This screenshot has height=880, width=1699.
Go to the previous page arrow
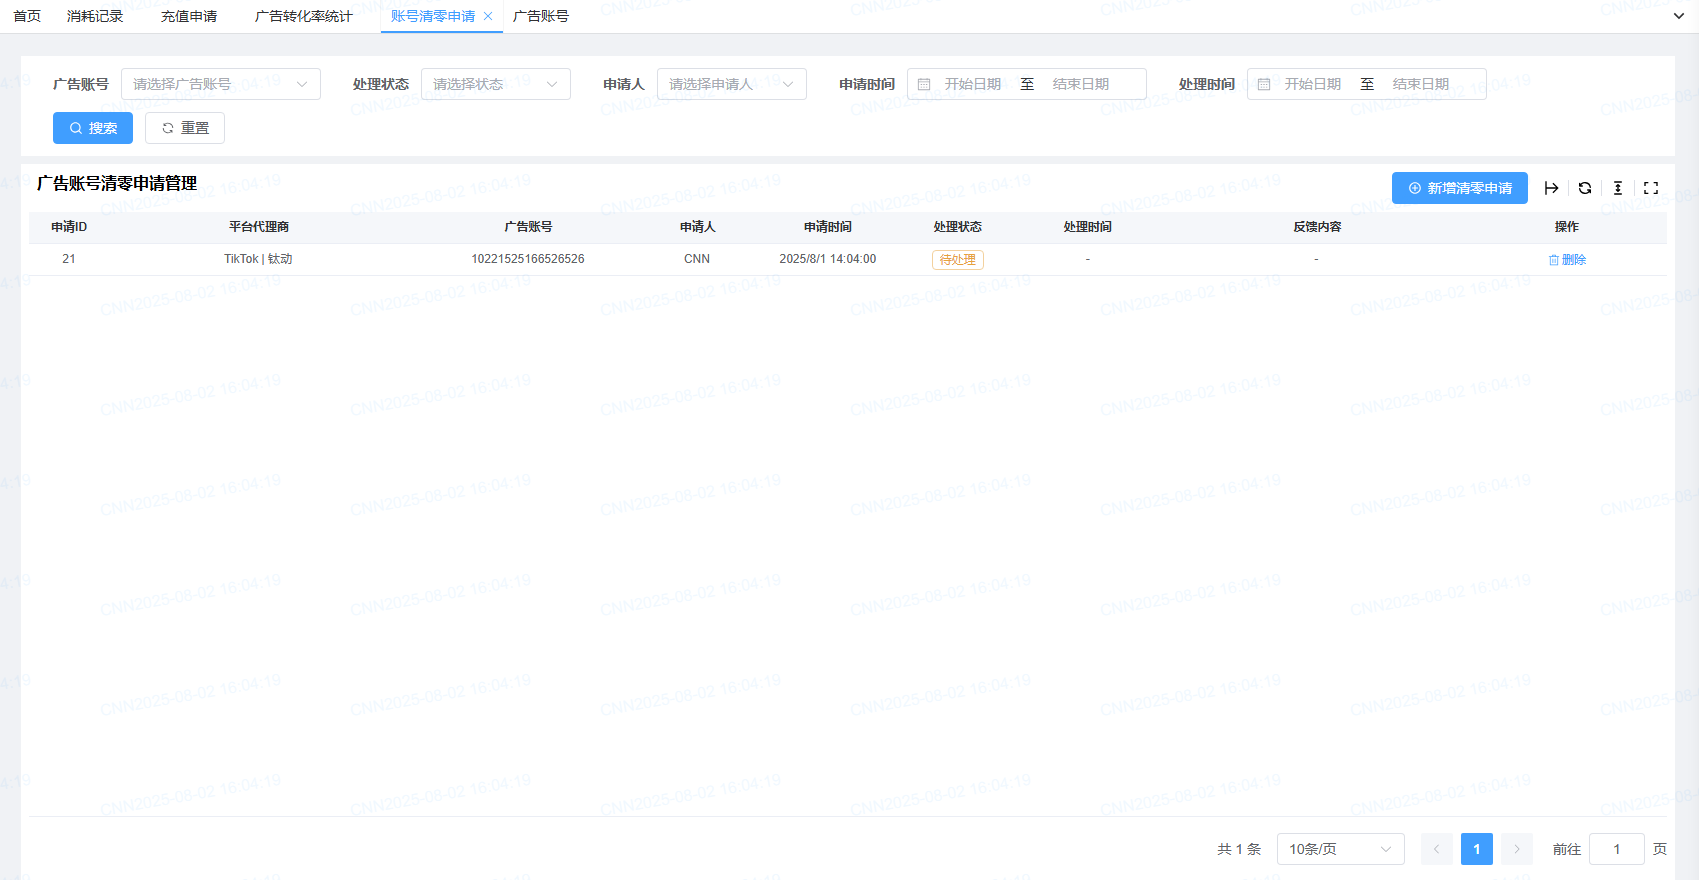[x=1437, y=849]
